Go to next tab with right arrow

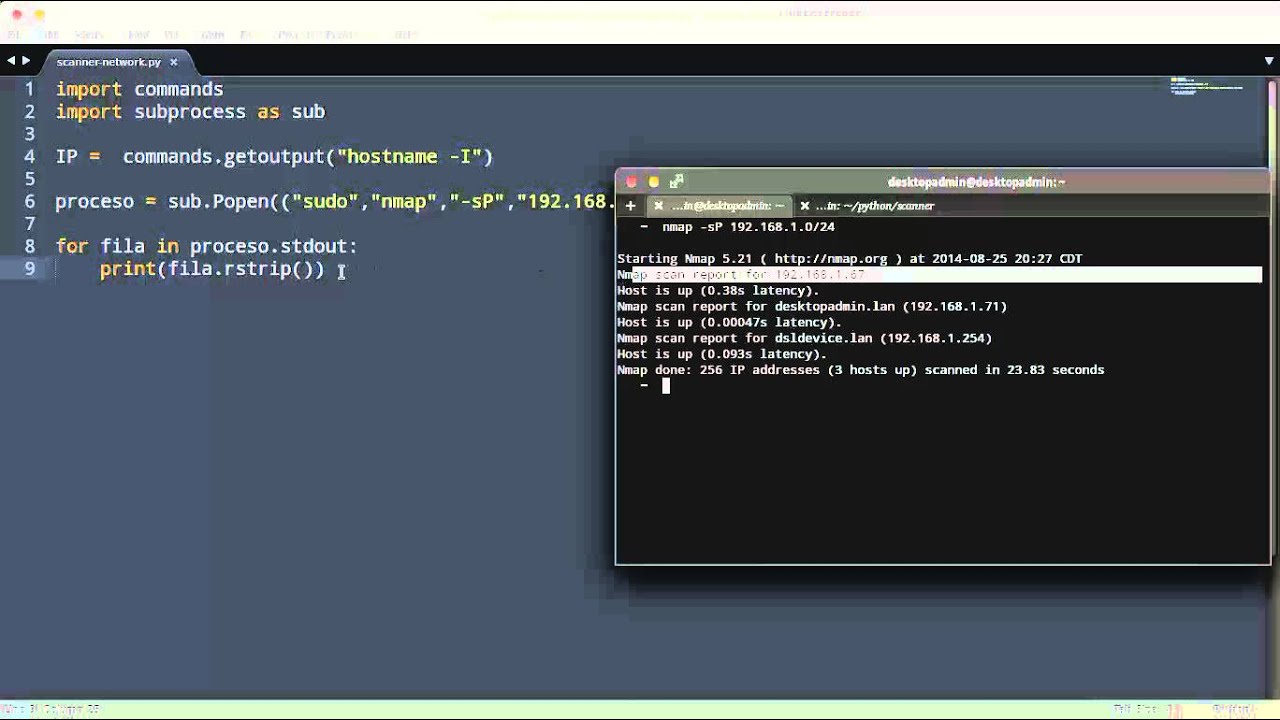click(x=26, y=61)
